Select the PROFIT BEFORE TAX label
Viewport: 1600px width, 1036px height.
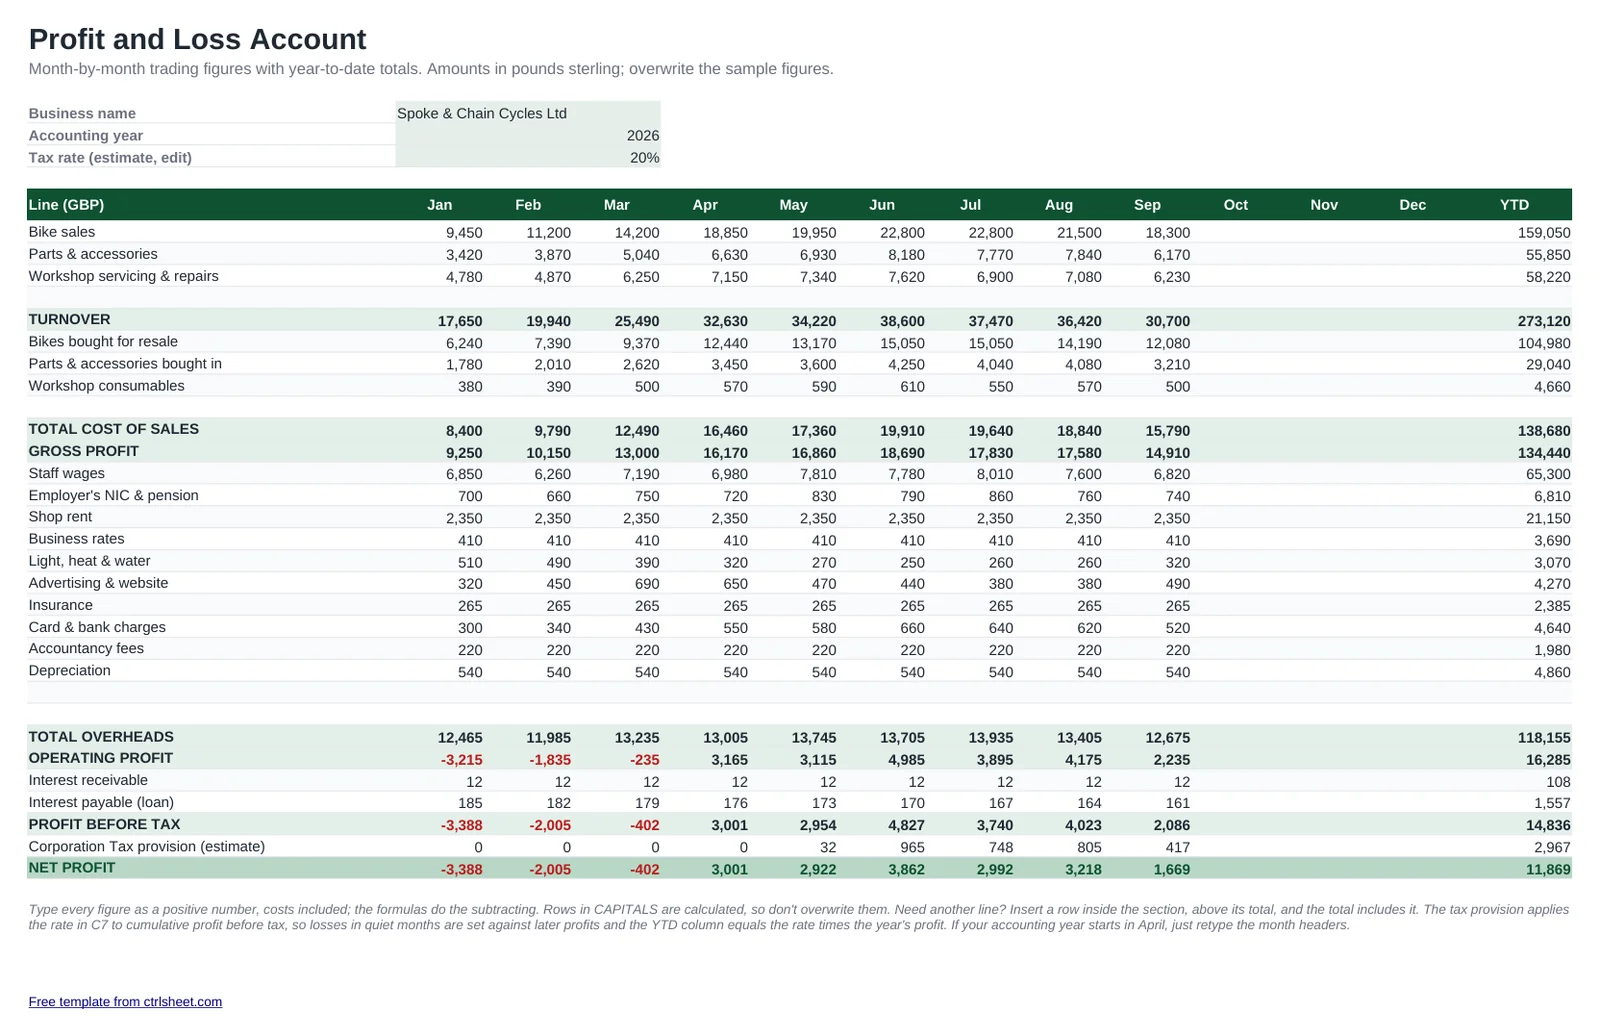pos(104,824)
